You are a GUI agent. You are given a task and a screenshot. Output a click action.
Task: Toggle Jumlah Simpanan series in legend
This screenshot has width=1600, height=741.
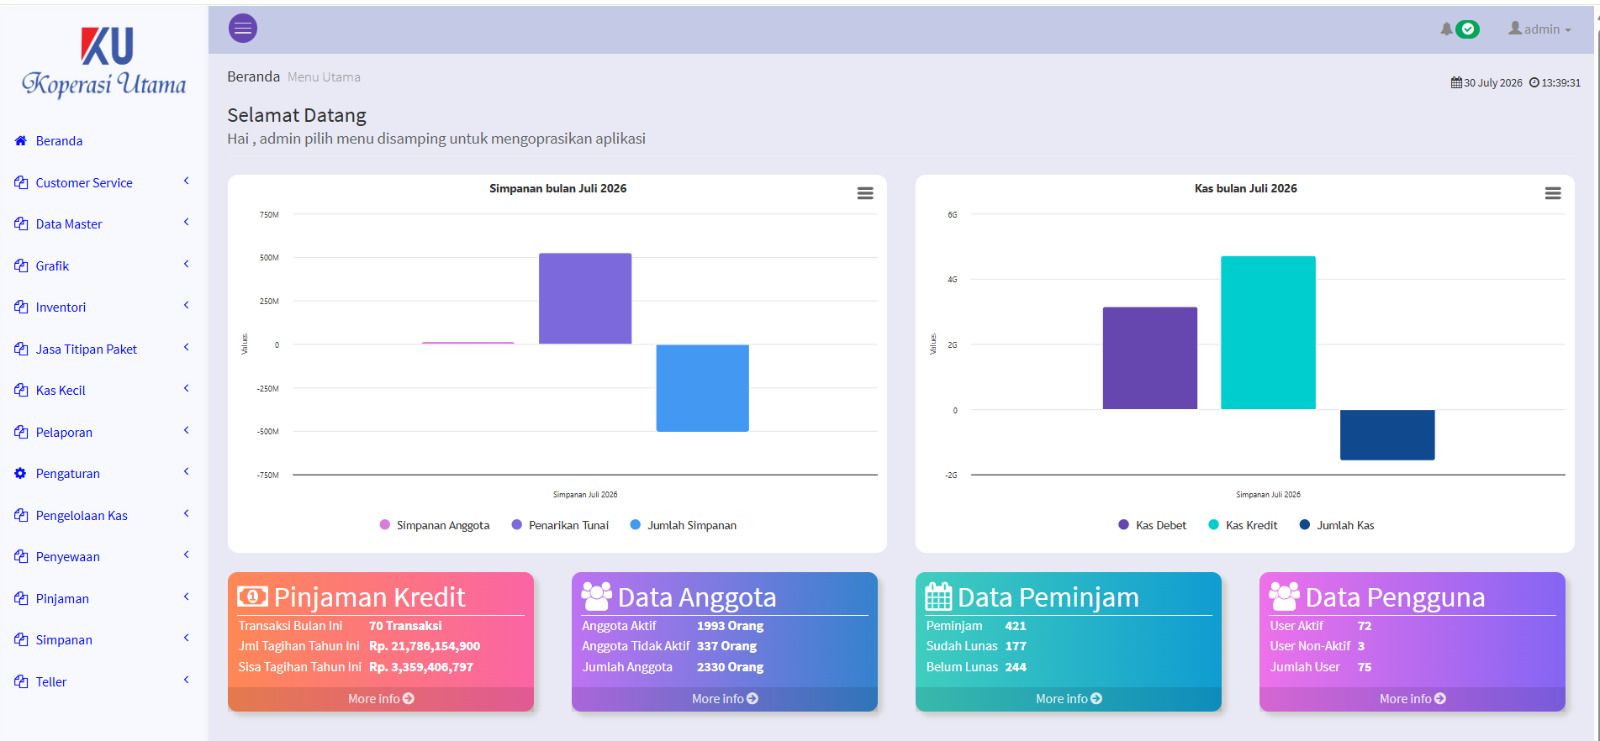click(683, 525)
